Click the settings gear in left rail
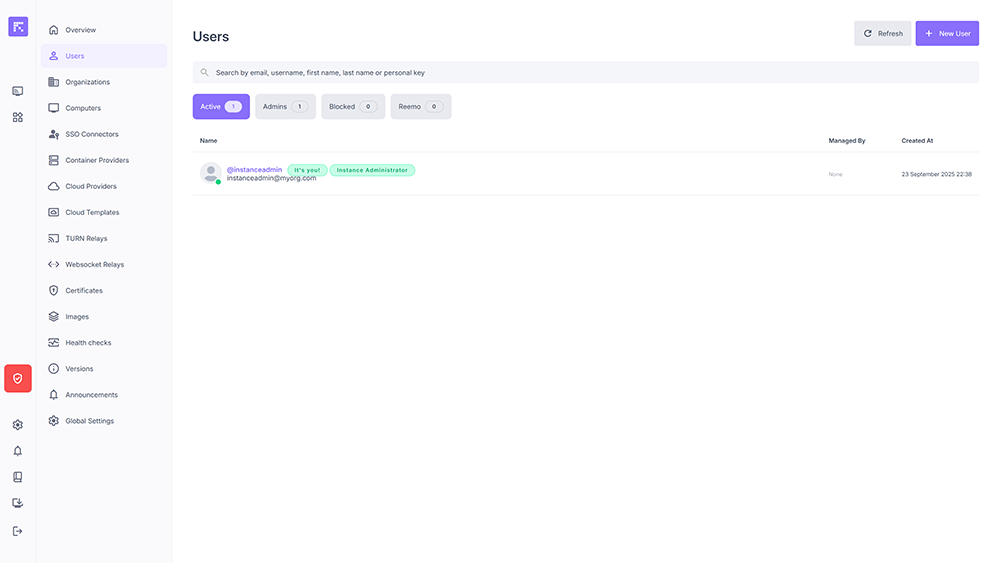1000x563 pixels. pyautogui.click(x=18, y=425)
